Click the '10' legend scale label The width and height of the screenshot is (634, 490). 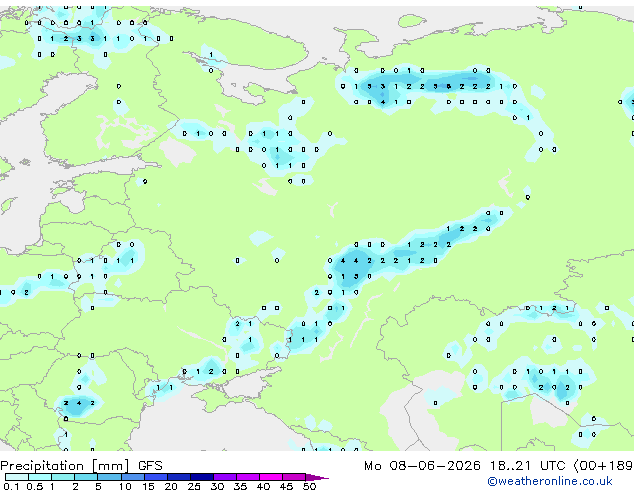(125, 486)
